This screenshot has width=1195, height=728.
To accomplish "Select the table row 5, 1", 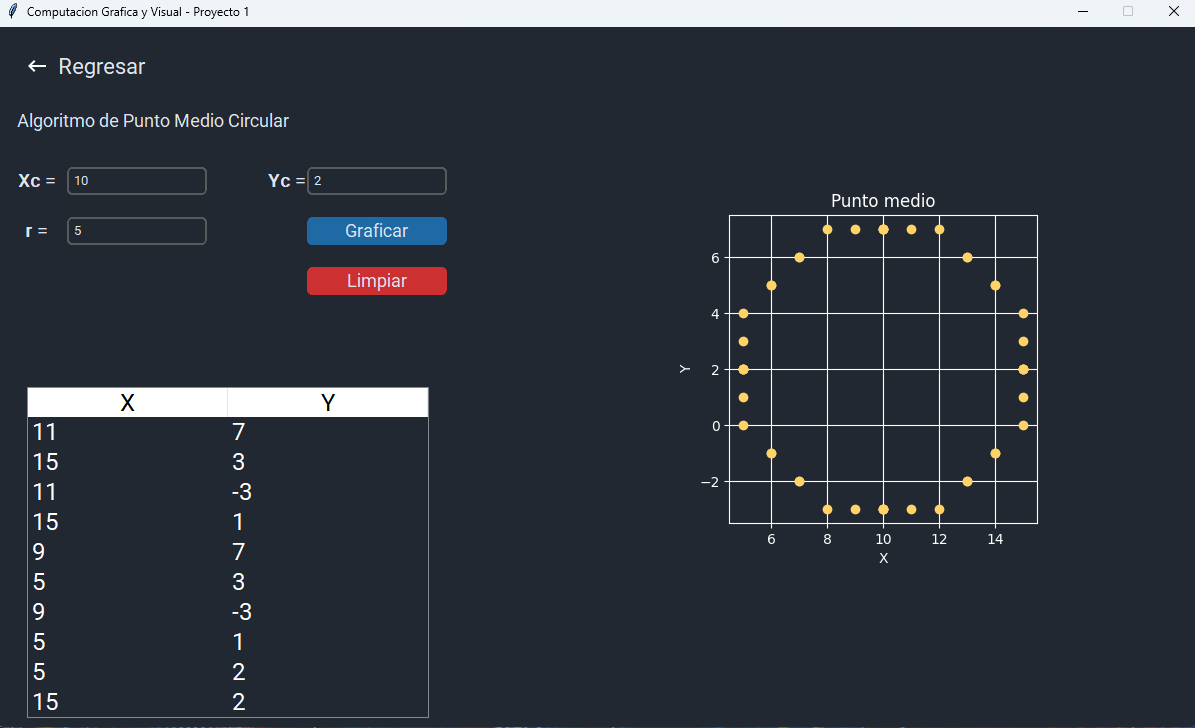I will coord(228,642).
